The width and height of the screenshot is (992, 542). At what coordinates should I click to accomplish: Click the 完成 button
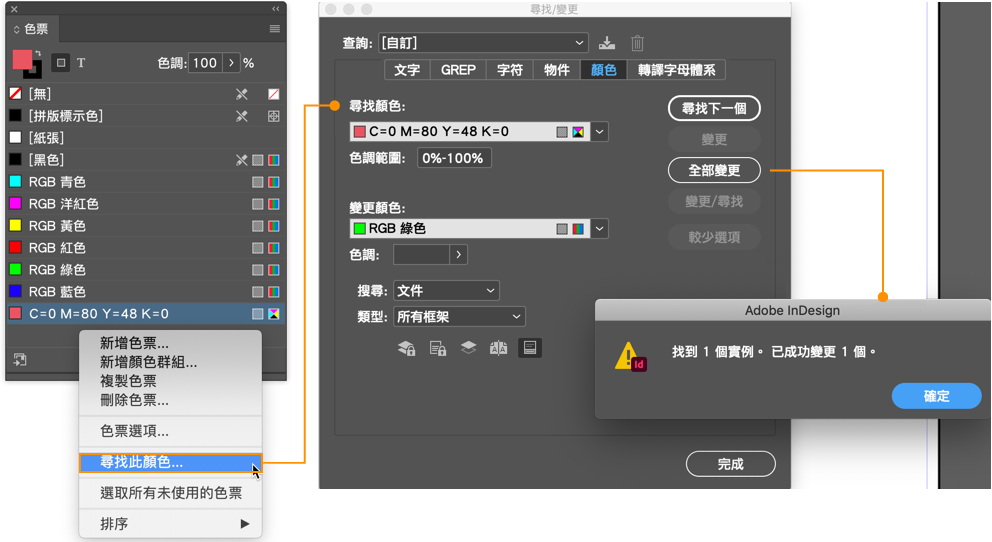pos(731,464)
